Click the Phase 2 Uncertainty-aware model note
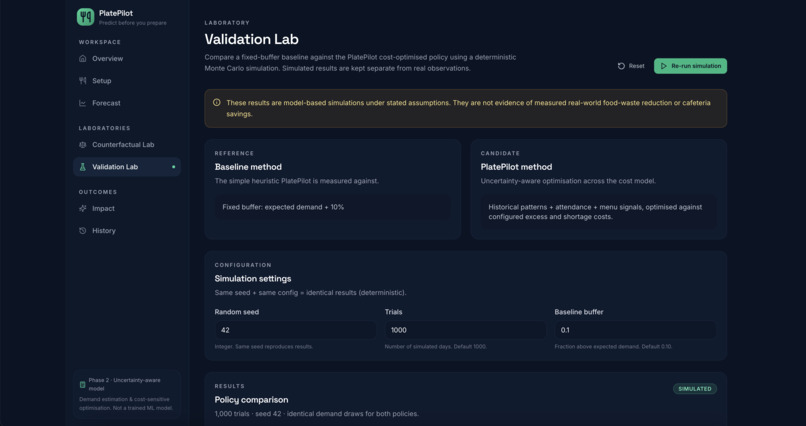806x426 pixels. 127,394
